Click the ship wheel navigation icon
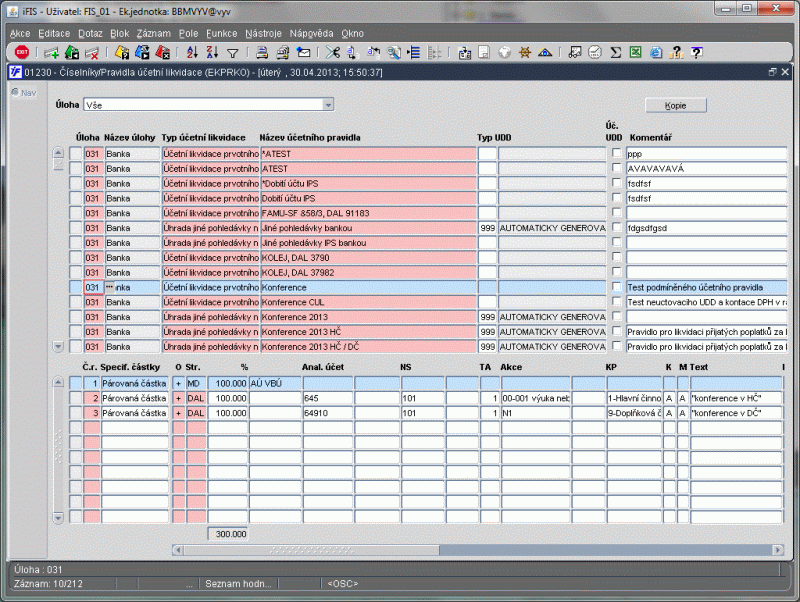Image resolution: width=800 pixels, height=602 pixels. tap(524, 52)
